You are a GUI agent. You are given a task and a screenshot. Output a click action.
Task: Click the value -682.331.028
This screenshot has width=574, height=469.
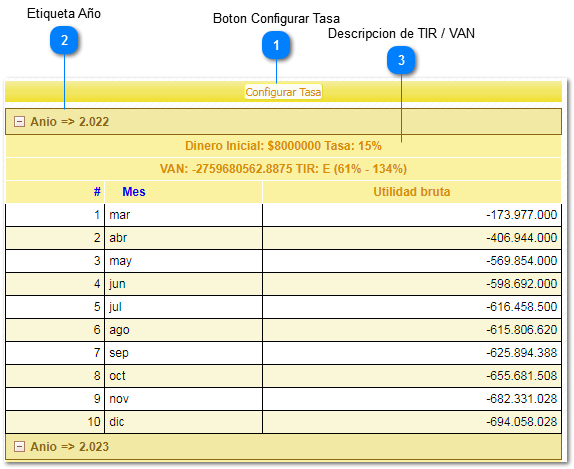click(x=521, y=399)
